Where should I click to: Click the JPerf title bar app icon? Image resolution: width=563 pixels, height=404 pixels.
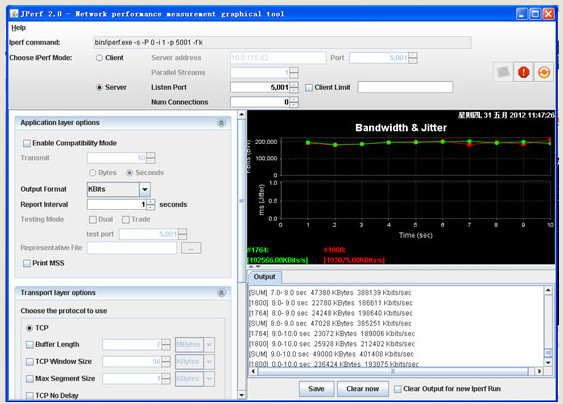[14, 14]
